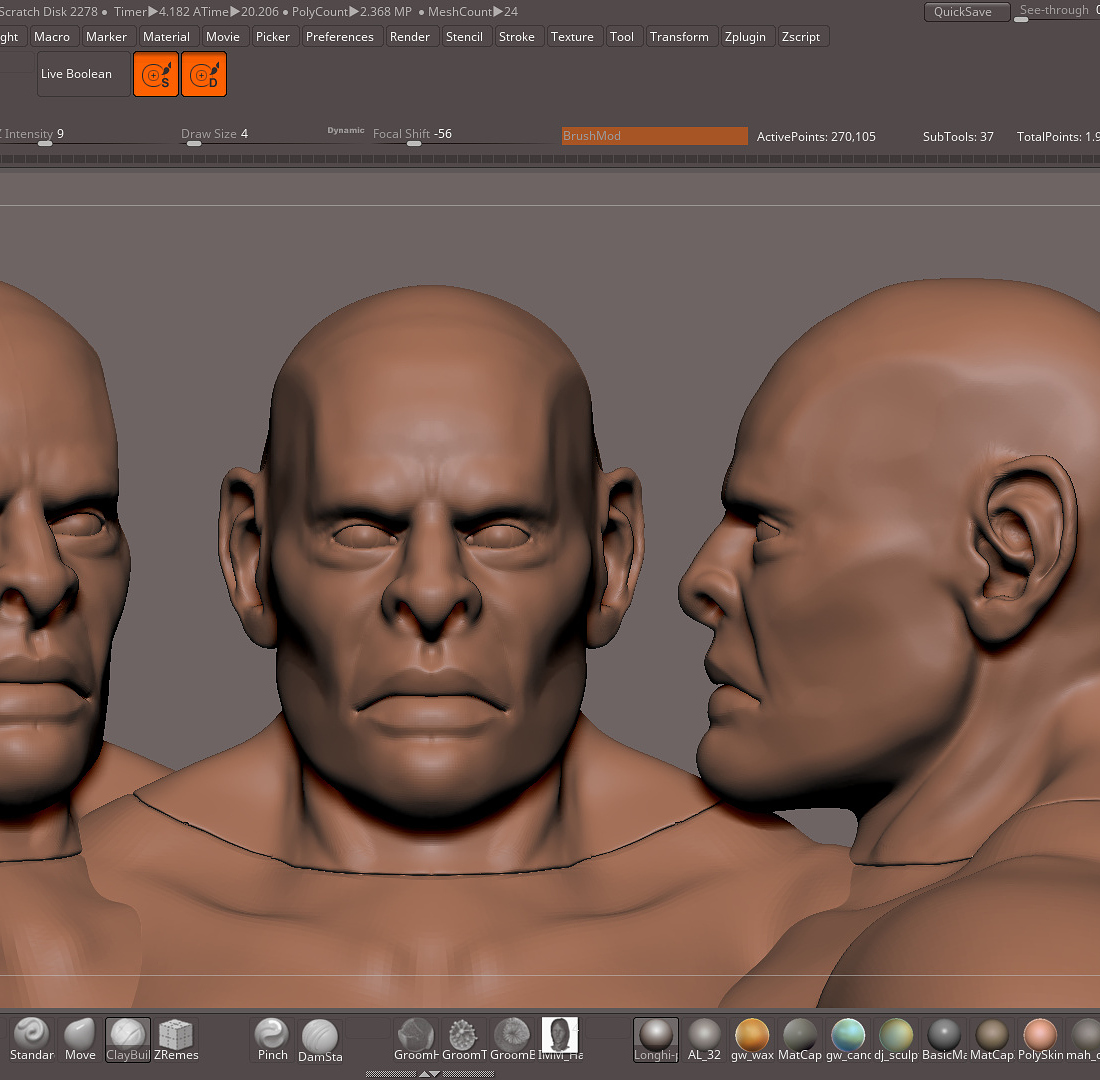This screenshot has height=1080, width=1100.
Task: Click the Scratch Disk 2278 status text
Action: [49, 12]
